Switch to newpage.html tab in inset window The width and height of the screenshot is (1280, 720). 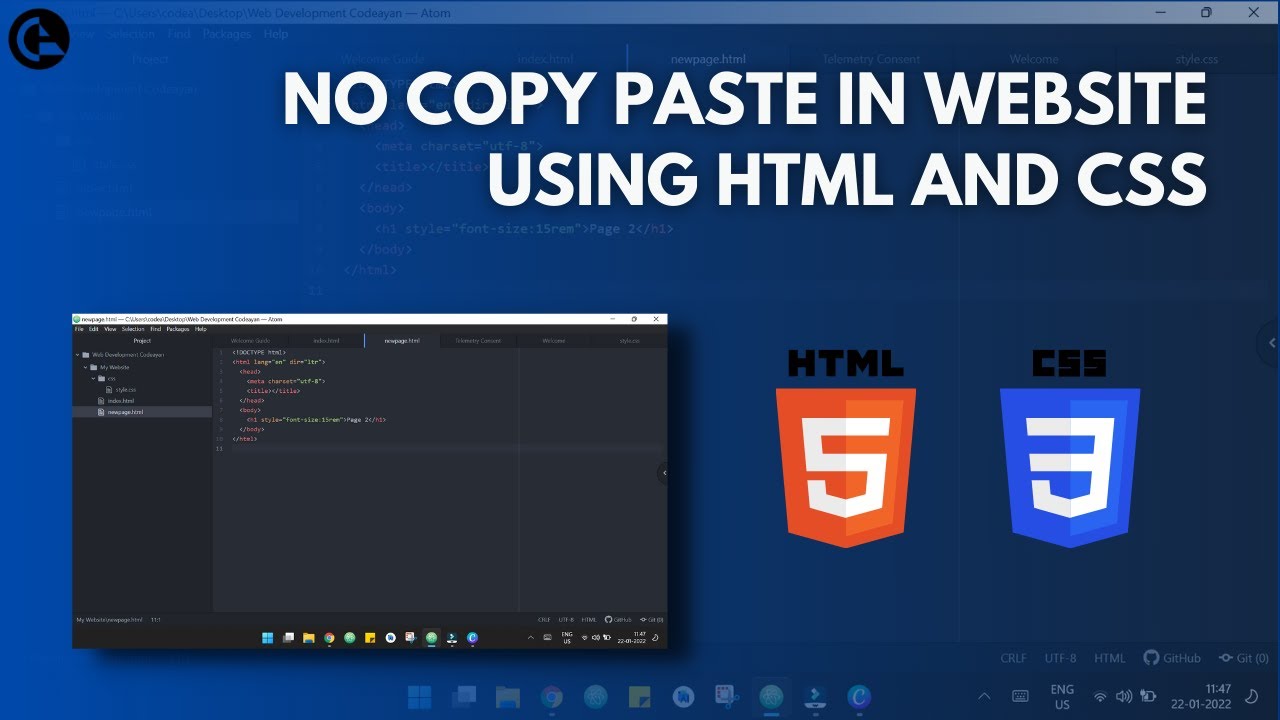point(402,341)
